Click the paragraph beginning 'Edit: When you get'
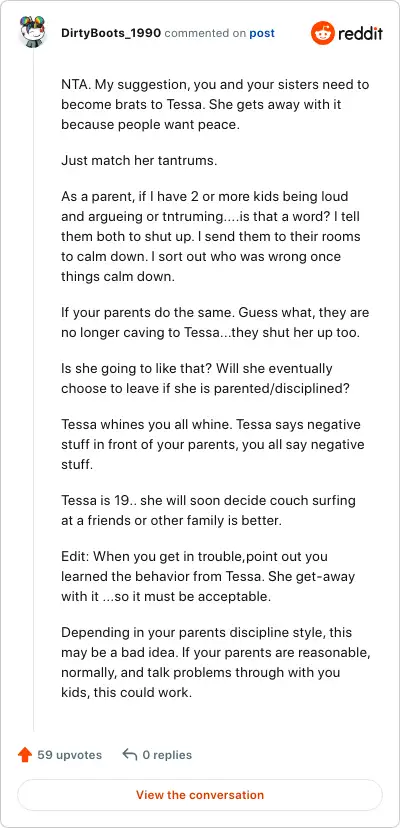400x828 pixels. [x=208, y=576]
